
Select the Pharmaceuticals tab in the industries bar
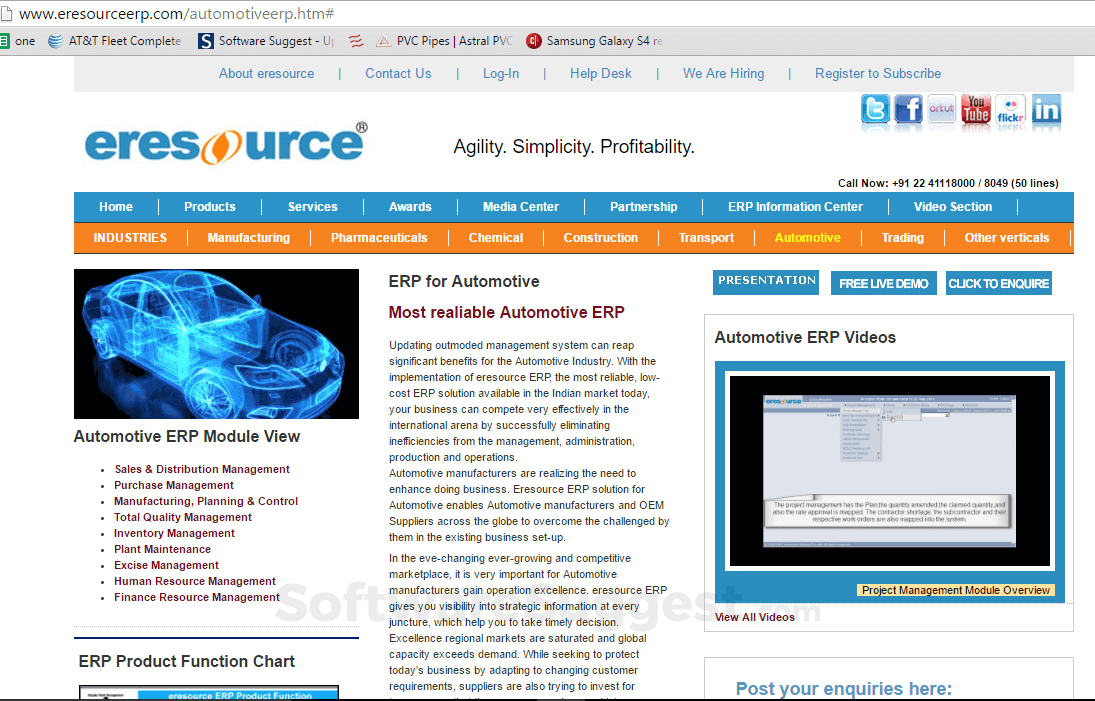(x=379, y=238)
